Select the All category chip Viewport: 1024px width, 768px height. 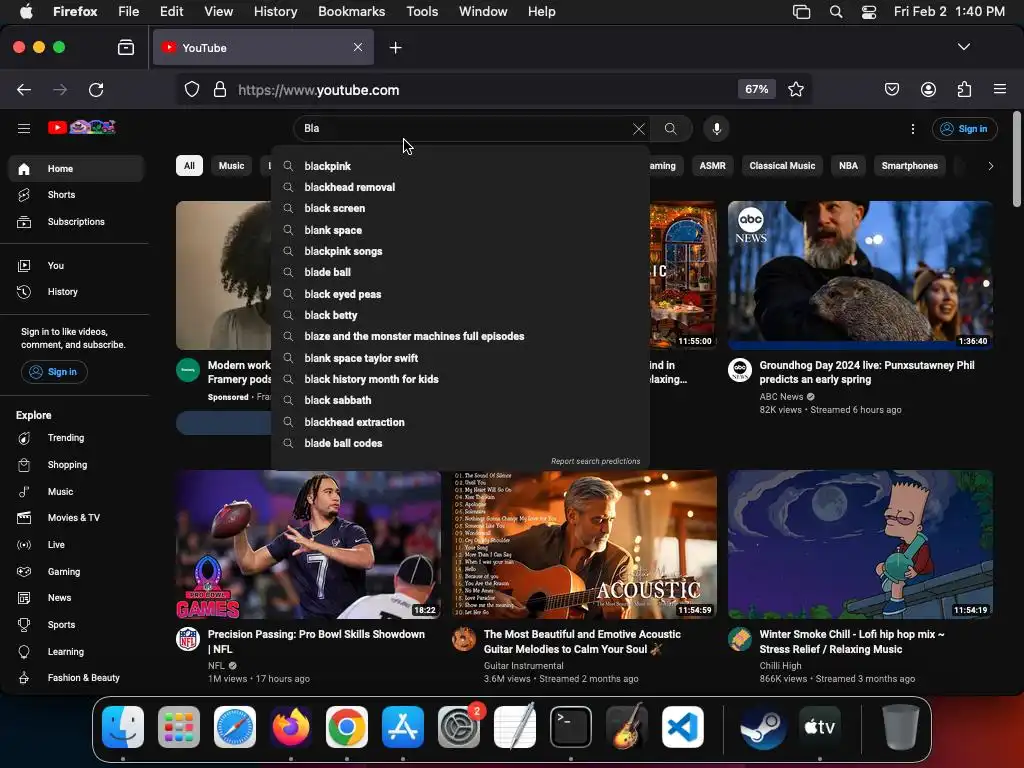pos(189,166)
